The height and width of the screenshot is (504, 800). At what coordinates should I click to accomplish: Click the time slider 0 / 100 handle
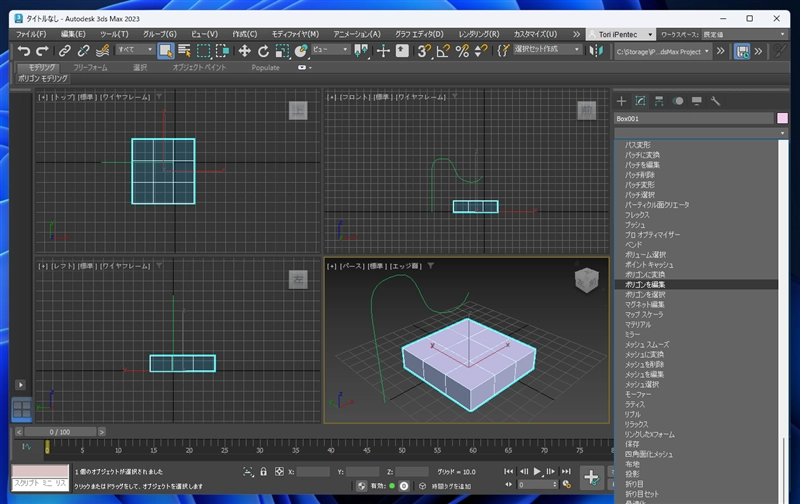point(60,432)
